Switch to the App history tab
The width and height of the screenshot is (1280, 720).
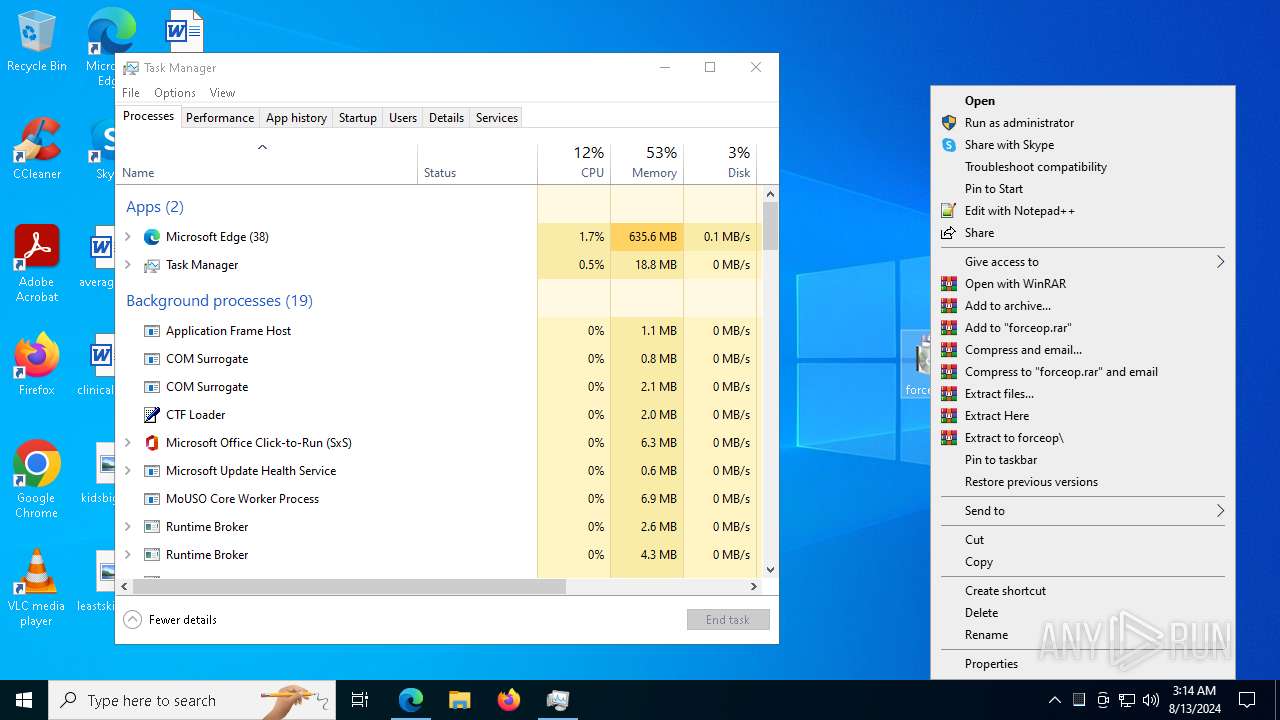(x=296, y=118)
